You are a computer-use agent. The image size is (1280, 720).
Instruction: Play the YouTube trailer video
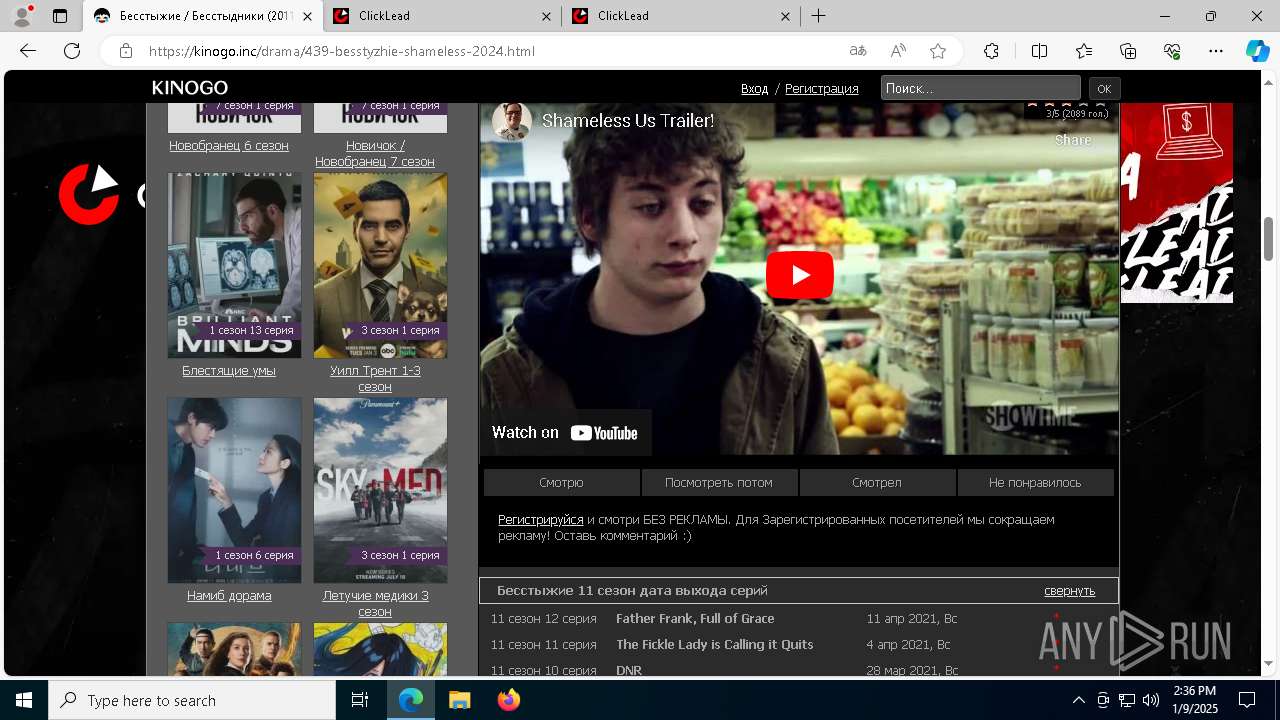tap(799, 275)
